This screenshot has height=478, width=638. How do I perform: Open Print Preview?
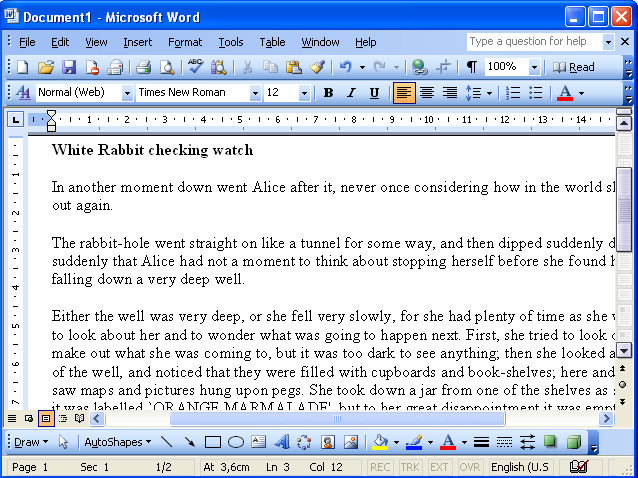tap(167, 67)
